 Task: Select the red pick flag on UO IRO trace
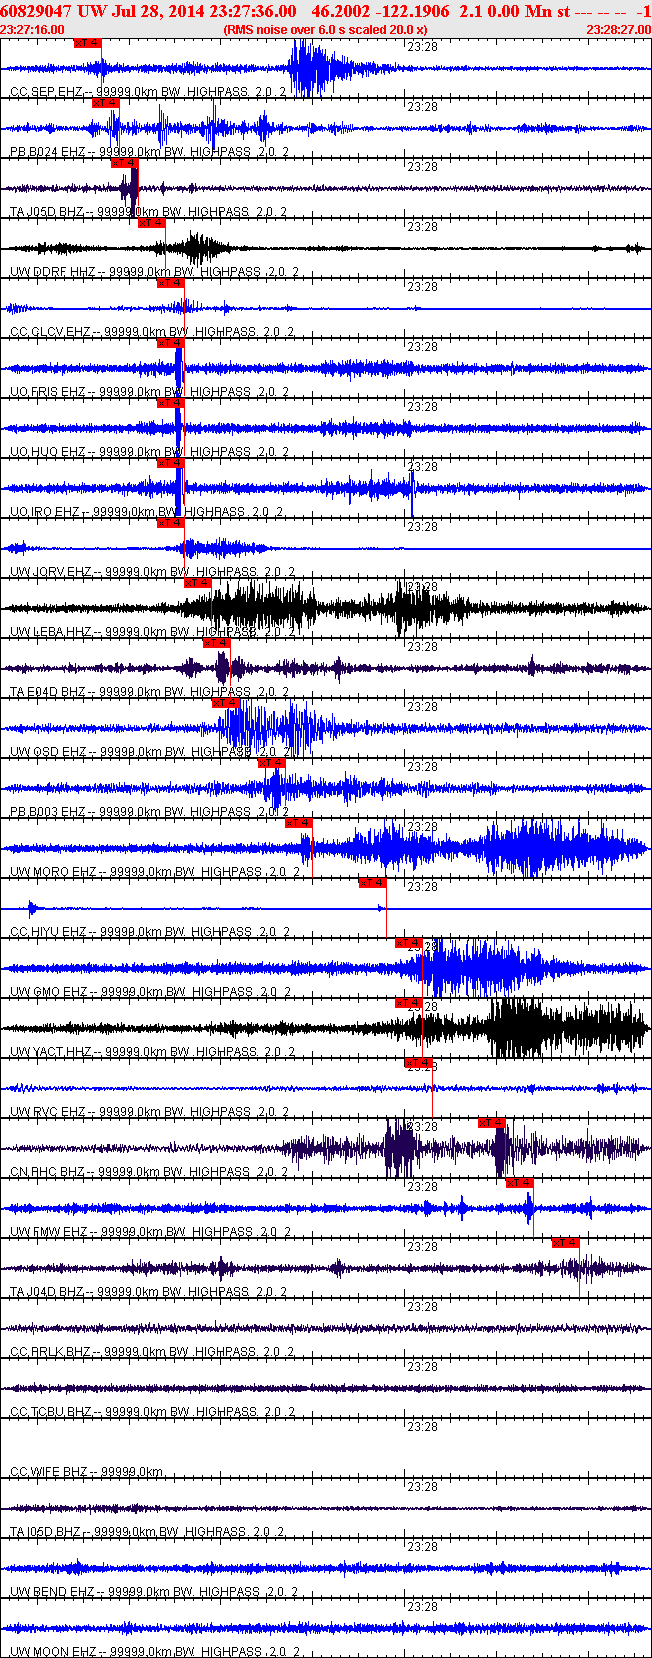(x=171, y=463)
